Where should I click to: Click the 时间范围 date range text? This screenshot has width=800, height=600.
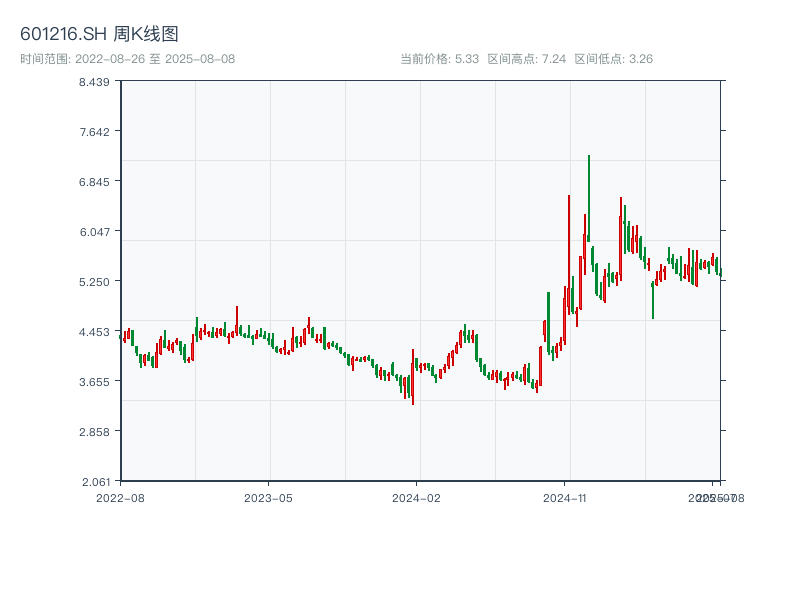[x=127, y=59]
